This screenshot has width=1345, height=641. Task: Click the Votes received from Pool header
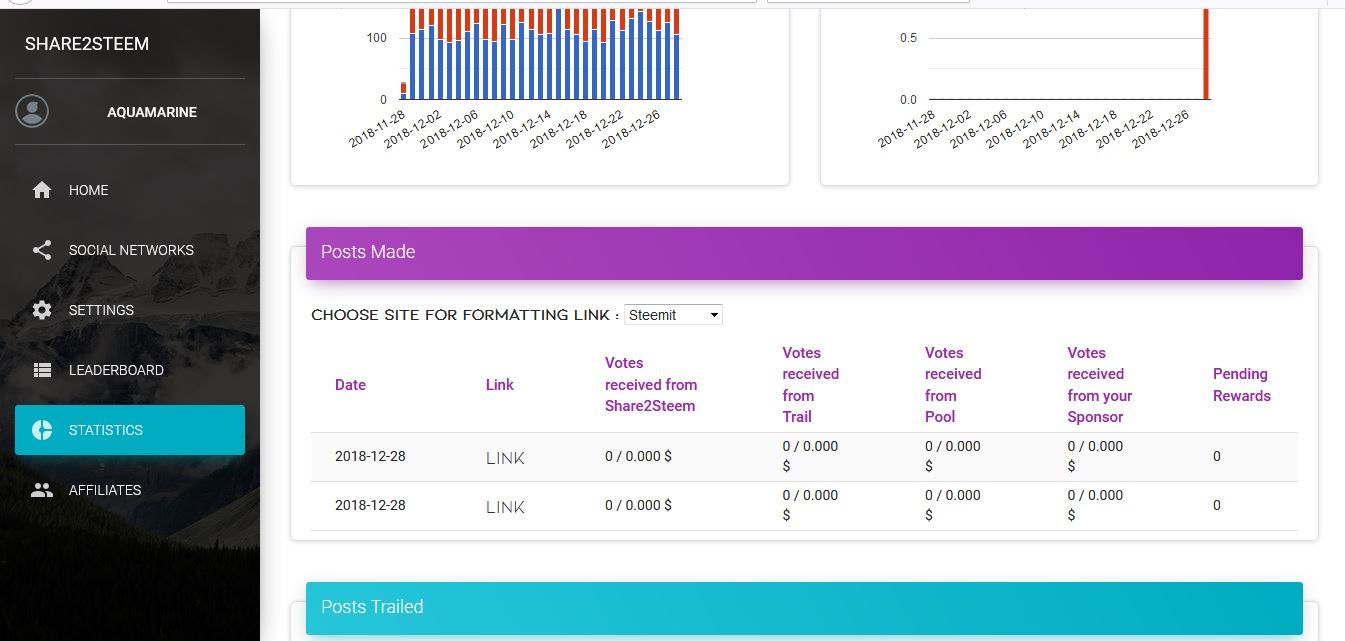pyautogui.click(x=953, y=385)
